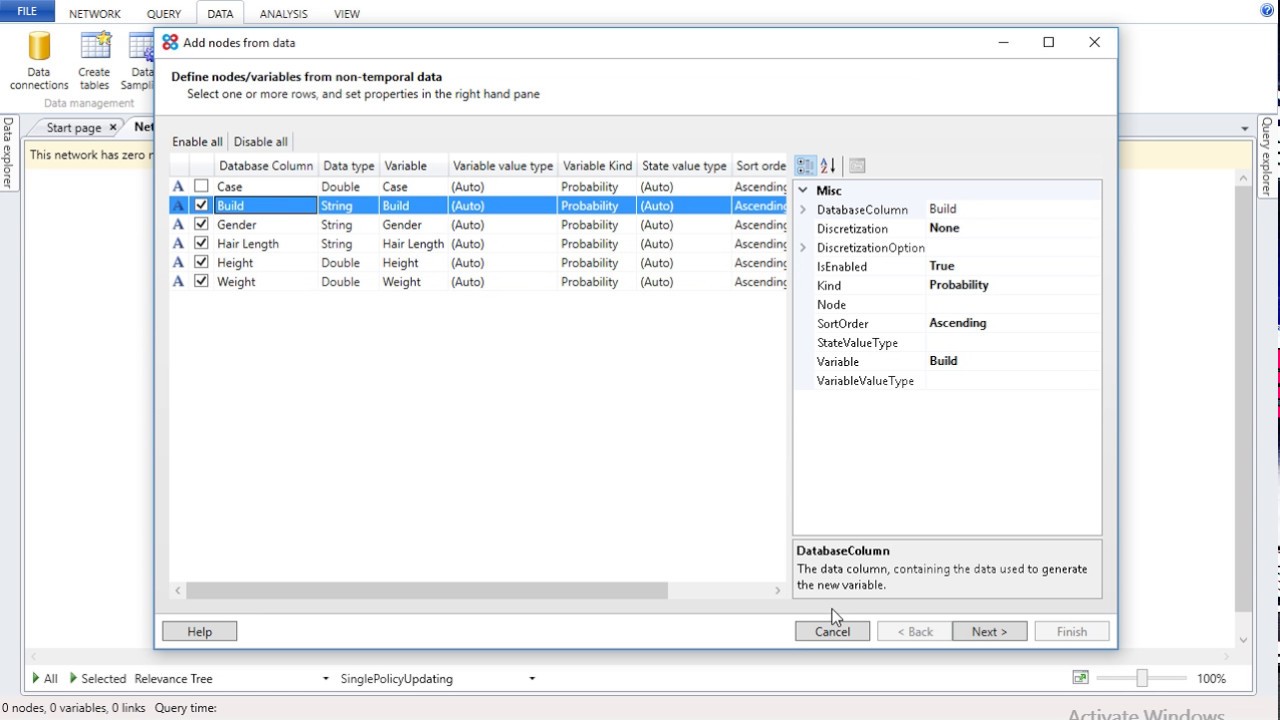
Task: Click the Cancel button
Action: (x=832, y=632)
